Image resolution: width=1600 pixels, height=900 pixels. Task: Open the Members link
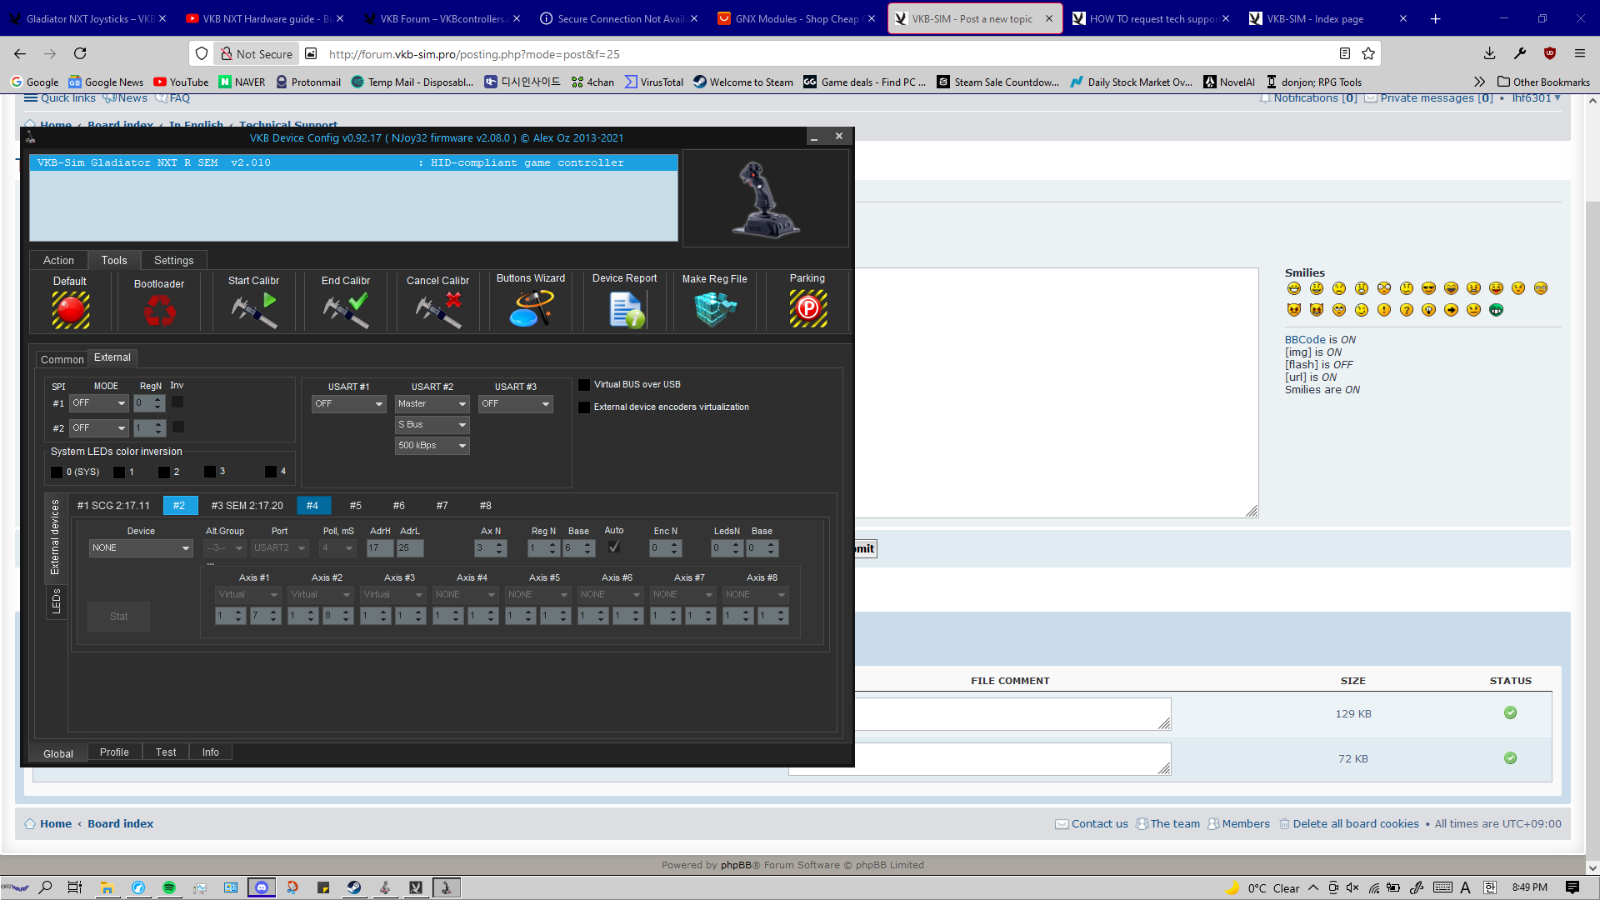point(1245,824)
